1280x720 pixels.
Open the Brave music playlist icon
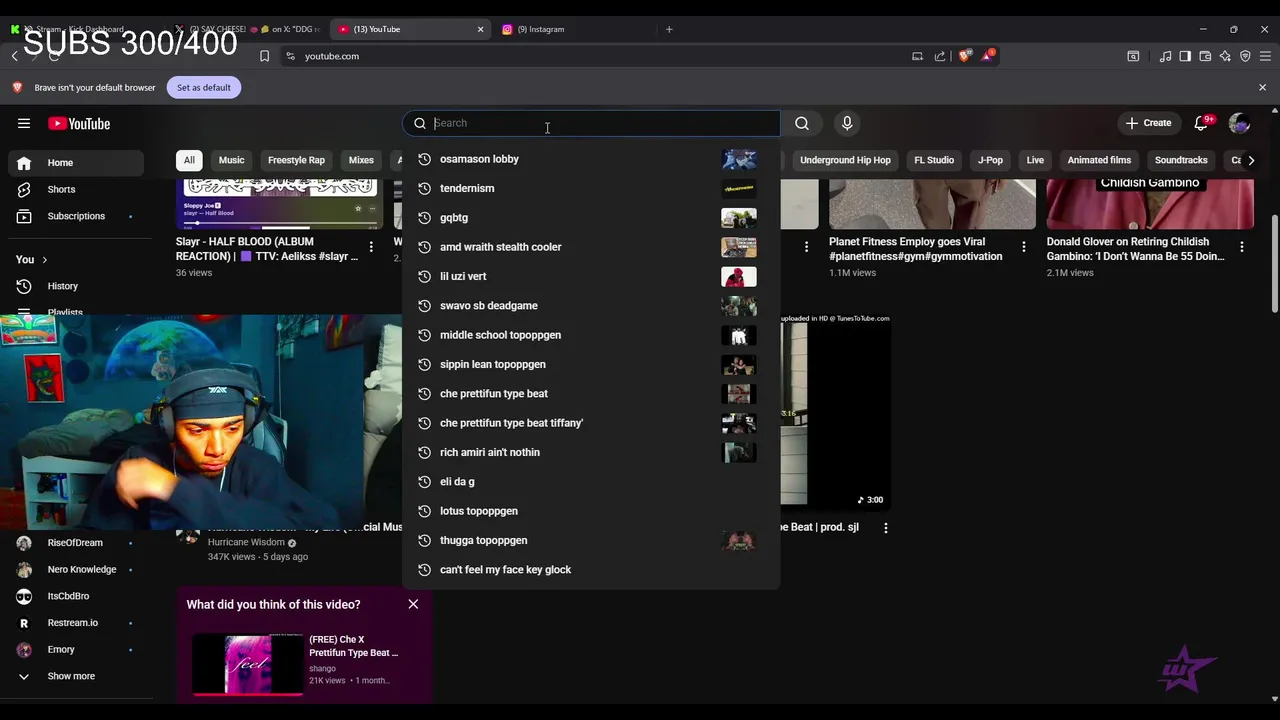[x=1165, y=56]
